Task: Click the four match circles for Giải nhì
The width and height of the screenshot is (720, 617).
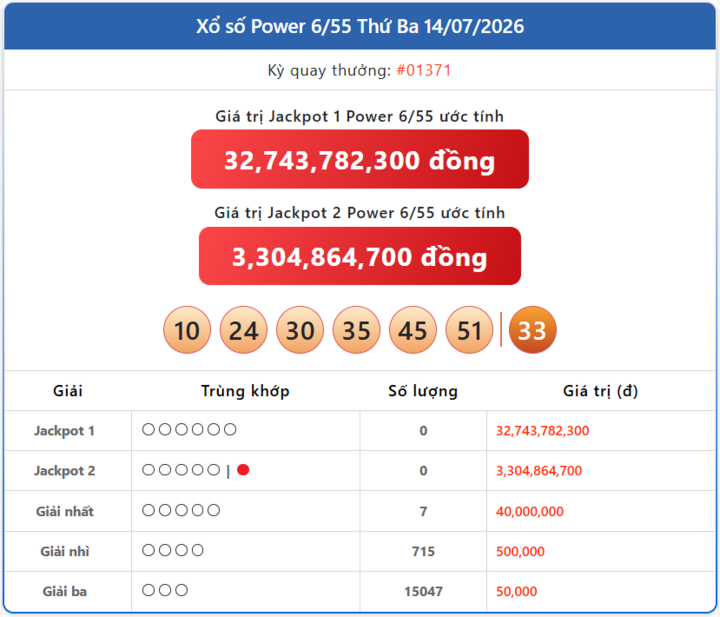Action: (173, 550)
